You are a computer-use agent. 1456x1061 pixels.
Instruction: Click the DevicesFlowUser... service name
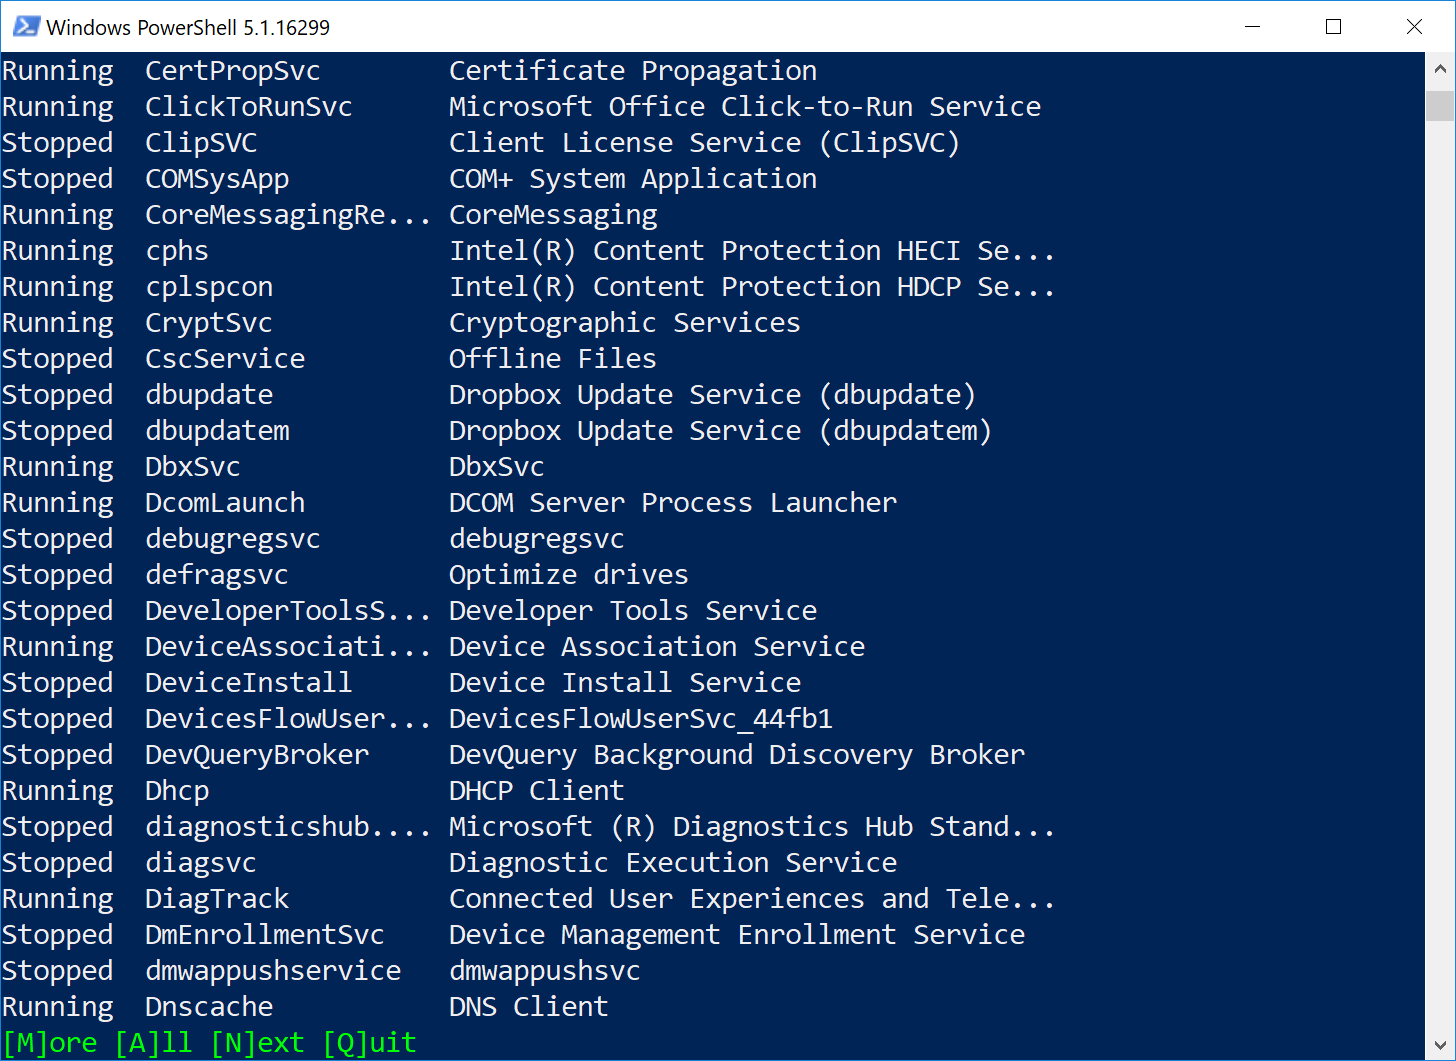(289, 719)
